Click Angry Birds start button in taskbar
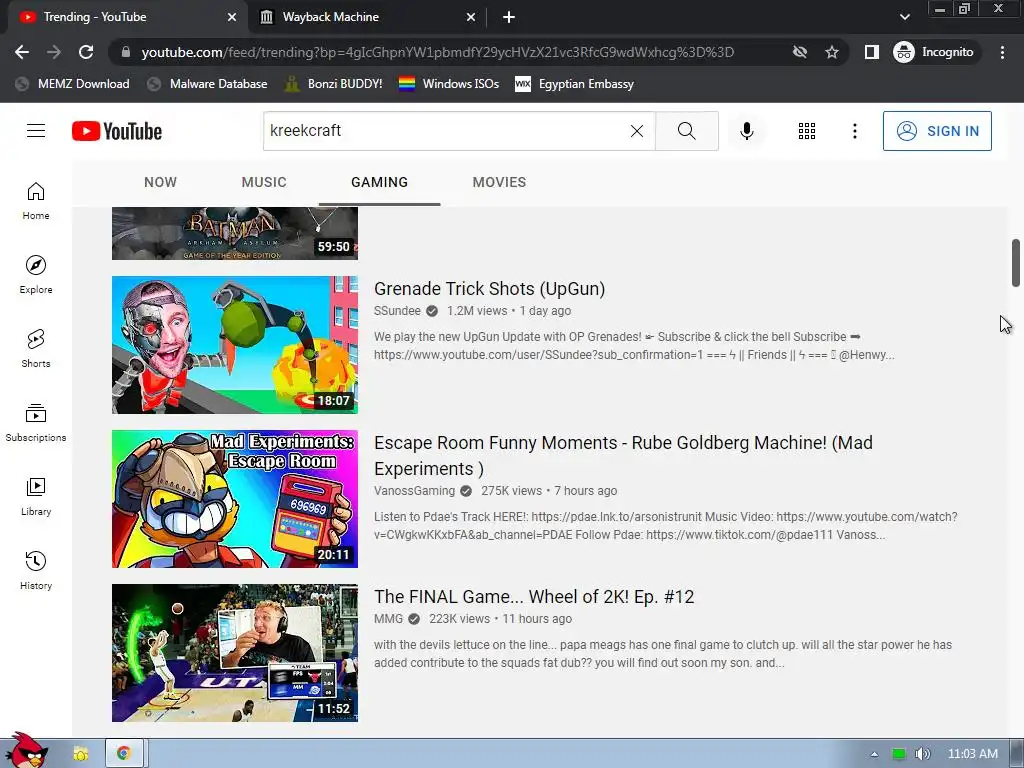Viewport: 1024px width, 768px height. click(x=26, y=751)
